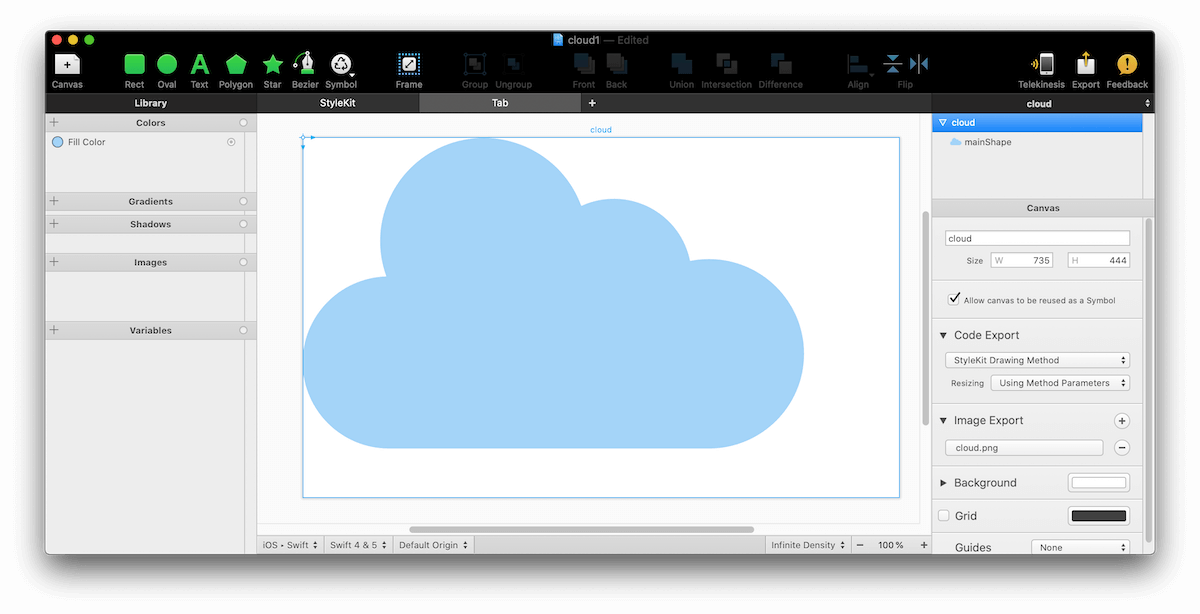
Task: Switch to the StyleKit tab
Action: coord(337,103)
